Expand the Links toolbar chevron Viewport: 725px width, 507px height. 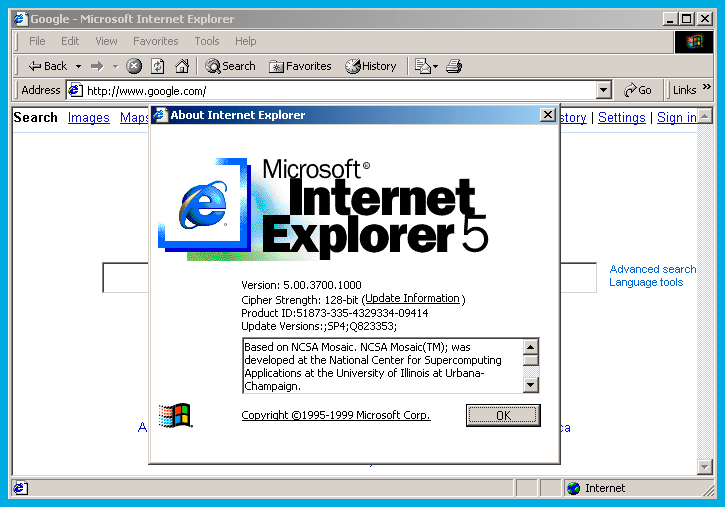pyautogui.click(x=707, y=88)
